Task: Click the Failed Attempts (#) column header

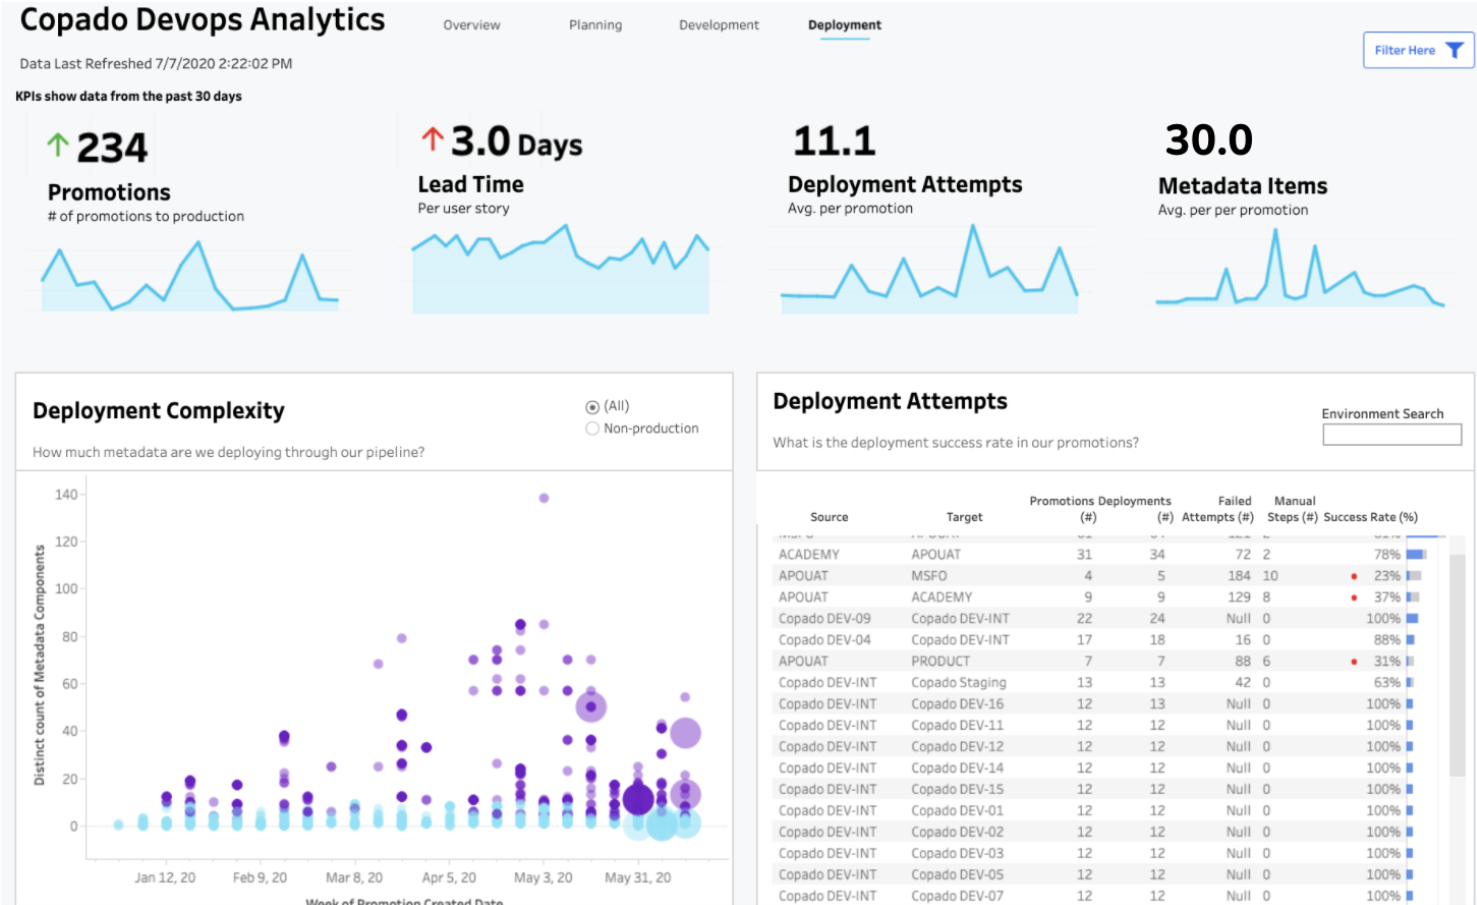Action: tap(1218, 509)
